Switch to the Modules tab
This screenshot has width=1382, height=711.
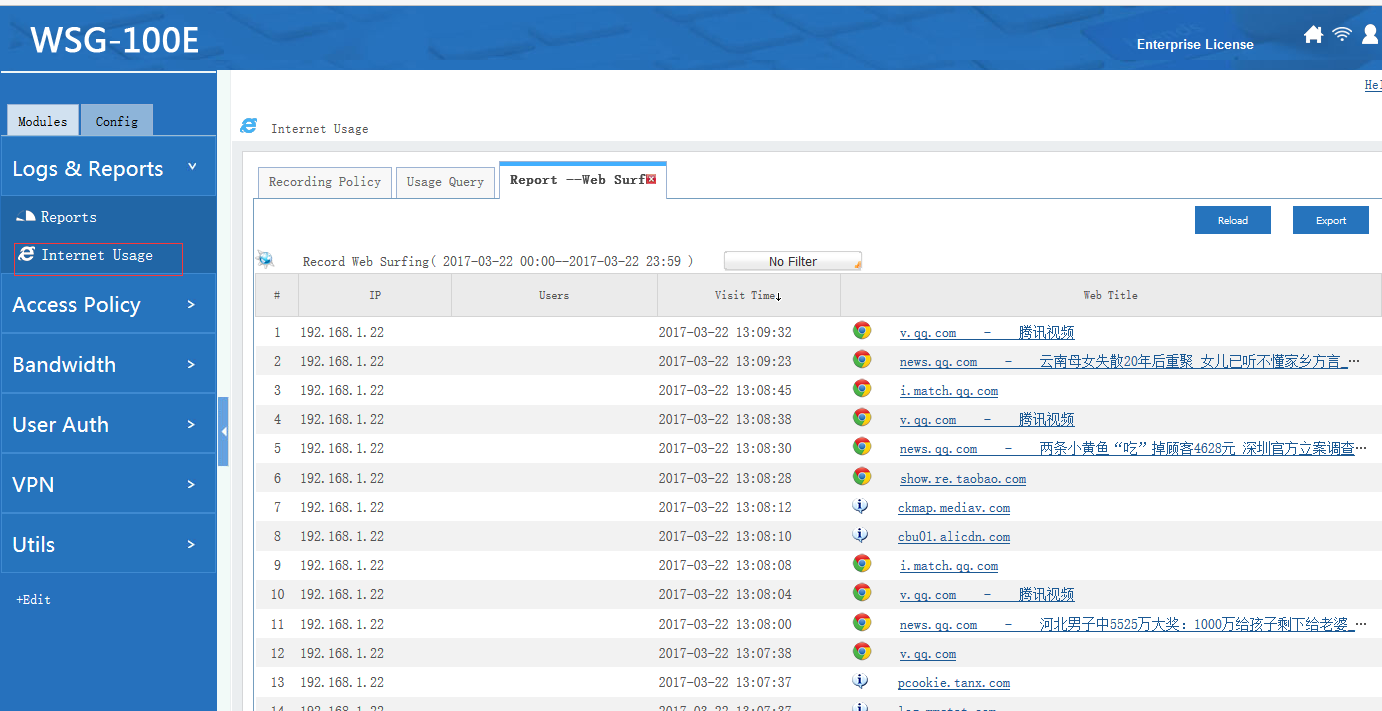pos(43,121)
